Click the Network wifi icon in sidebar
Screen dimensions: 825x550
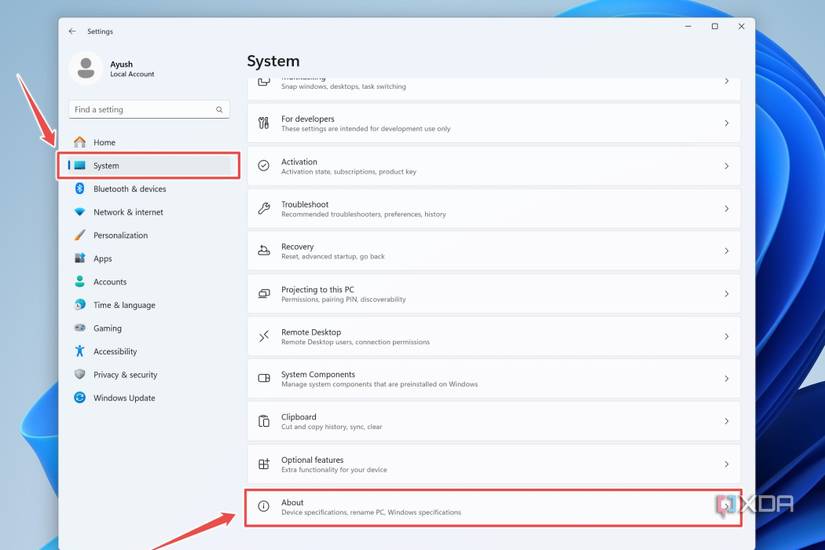(80, 212)
